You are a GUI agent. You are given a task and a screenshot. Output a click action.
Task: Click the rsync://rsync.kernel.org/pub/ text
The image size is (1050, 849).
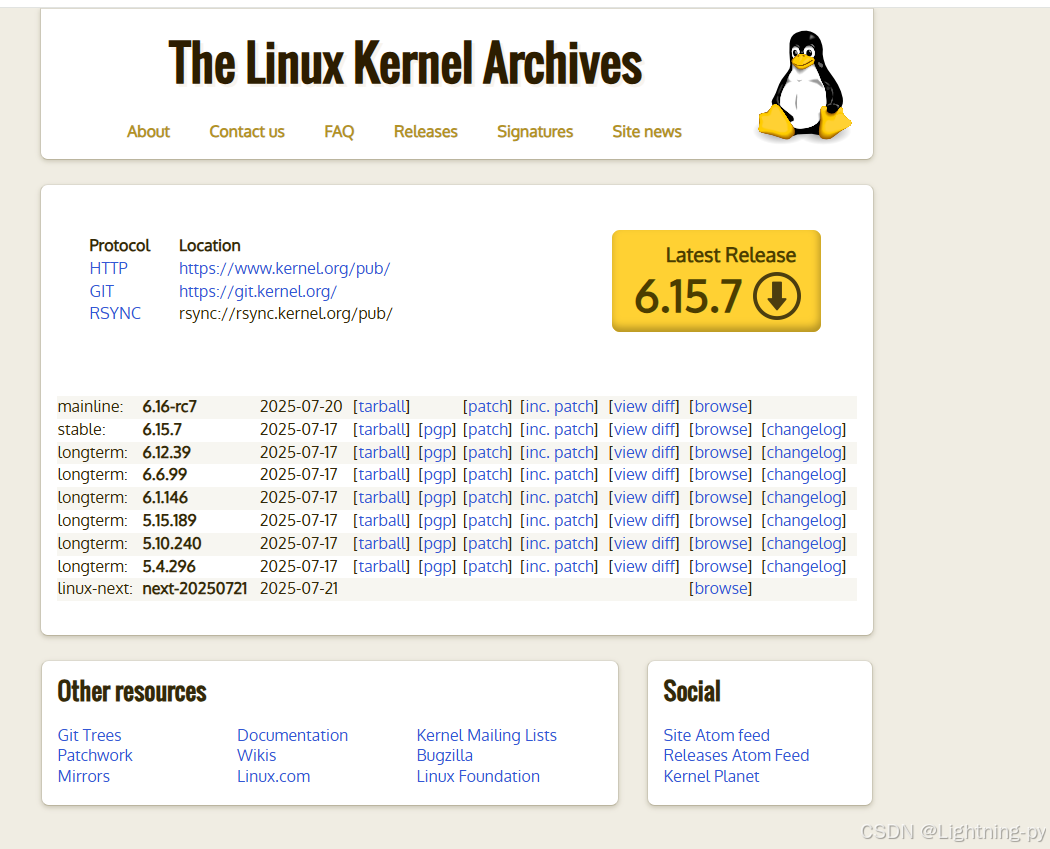click(285, 313)
